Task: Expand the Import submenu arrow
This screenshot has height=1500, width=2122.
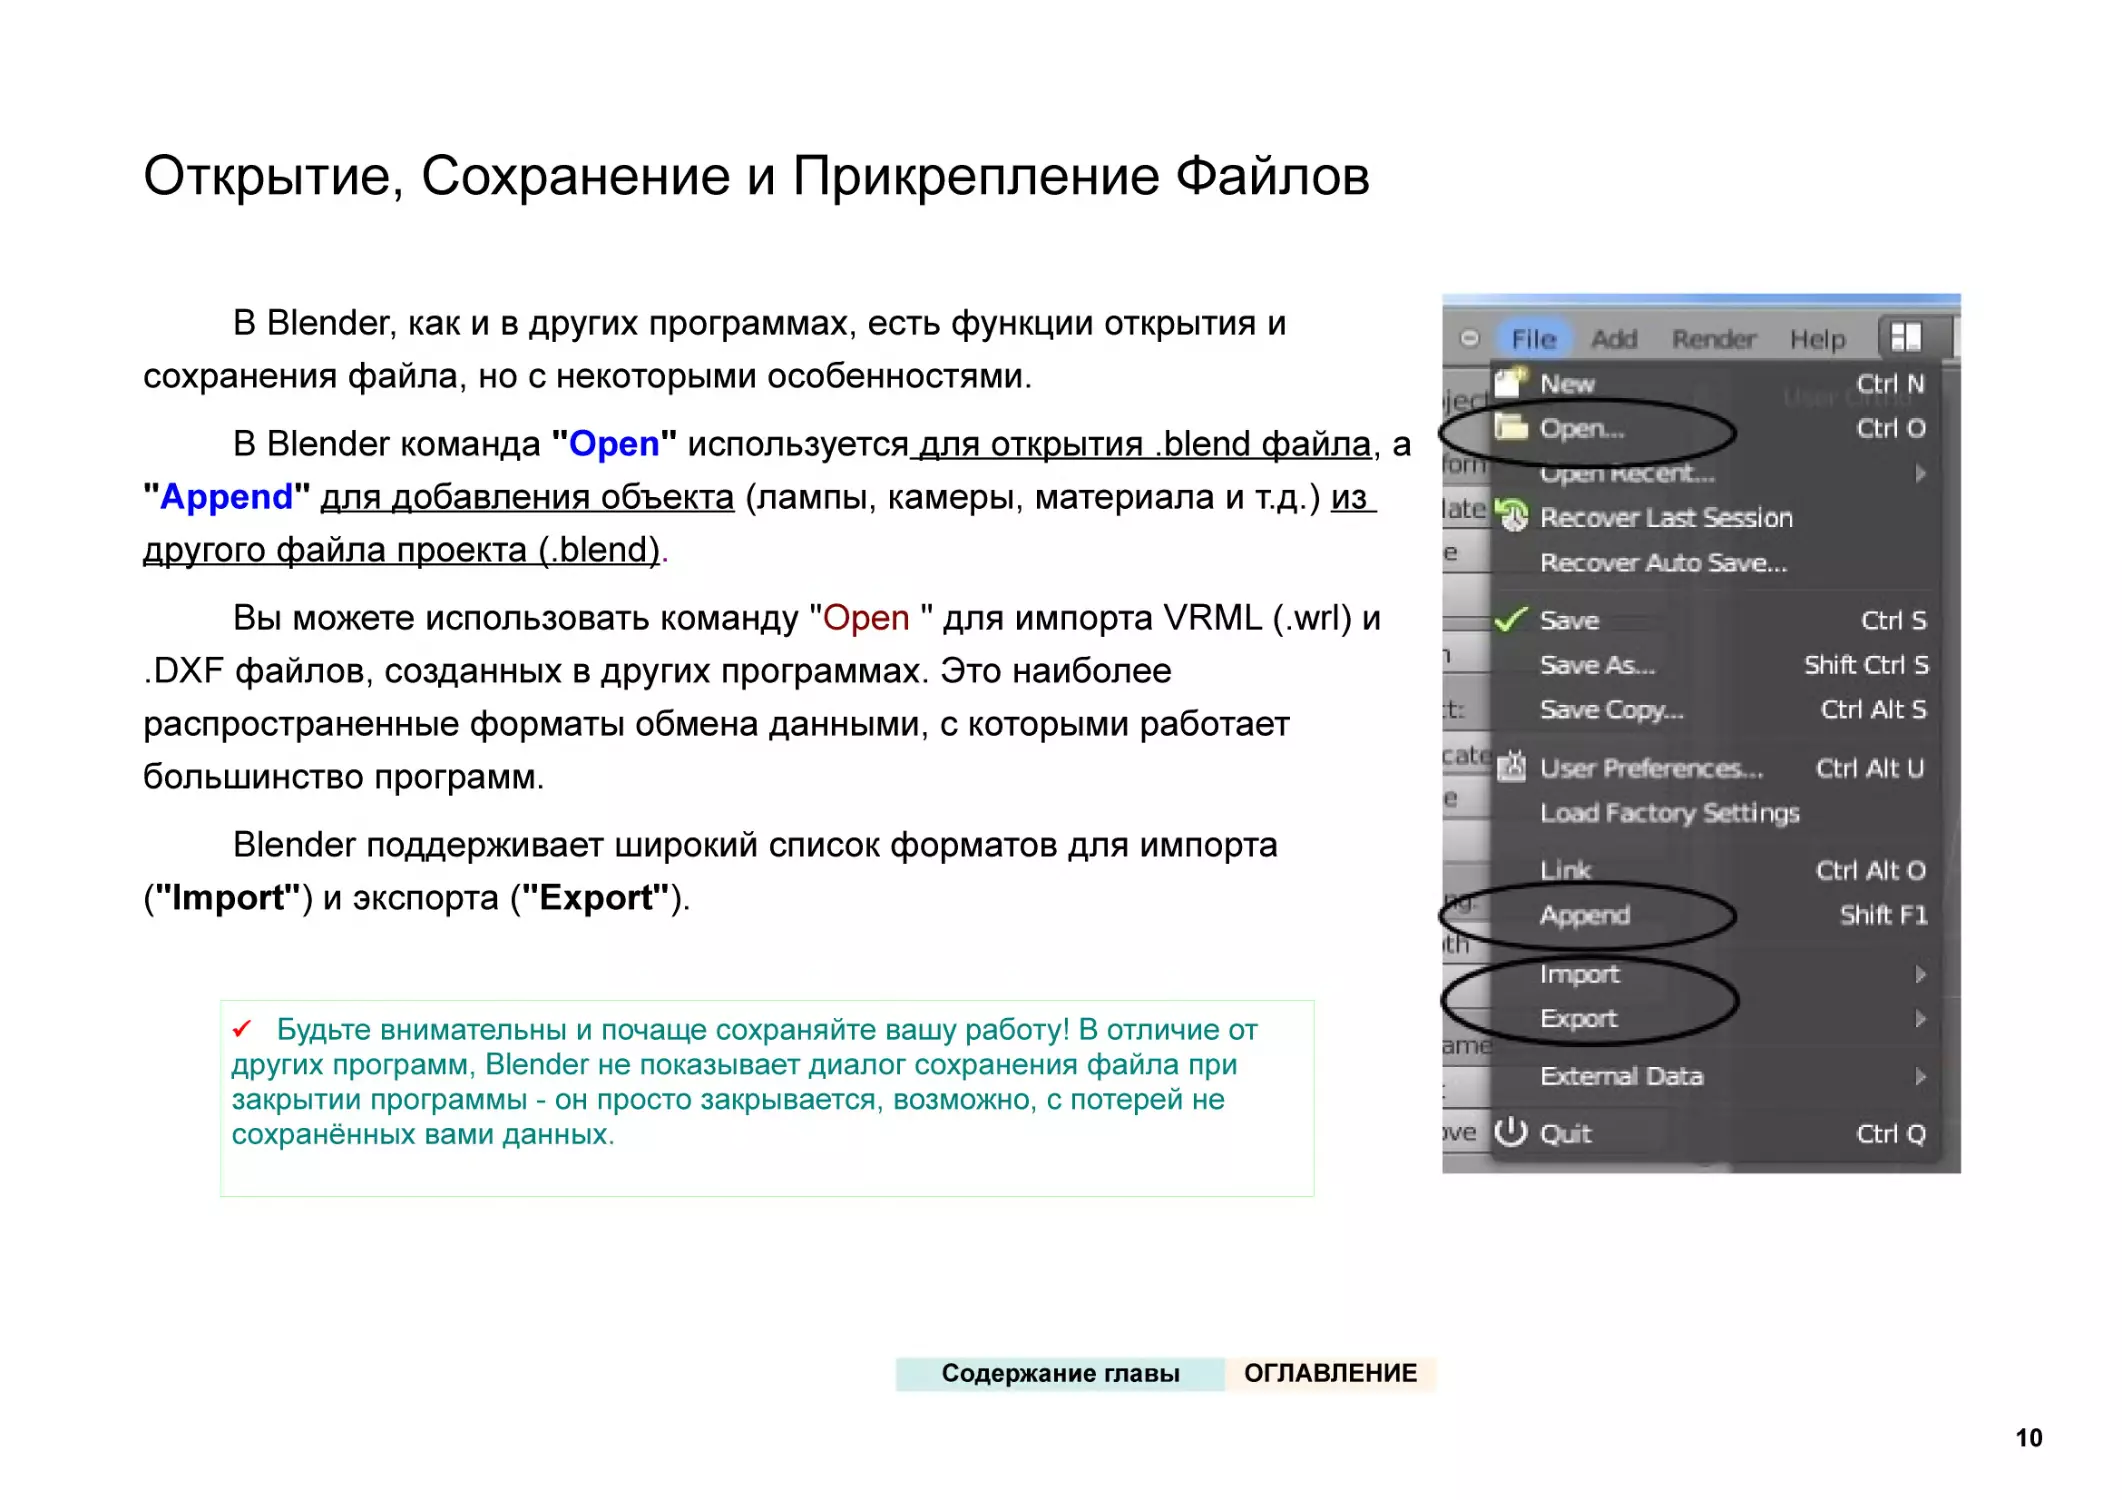Action: (1920, 974)
